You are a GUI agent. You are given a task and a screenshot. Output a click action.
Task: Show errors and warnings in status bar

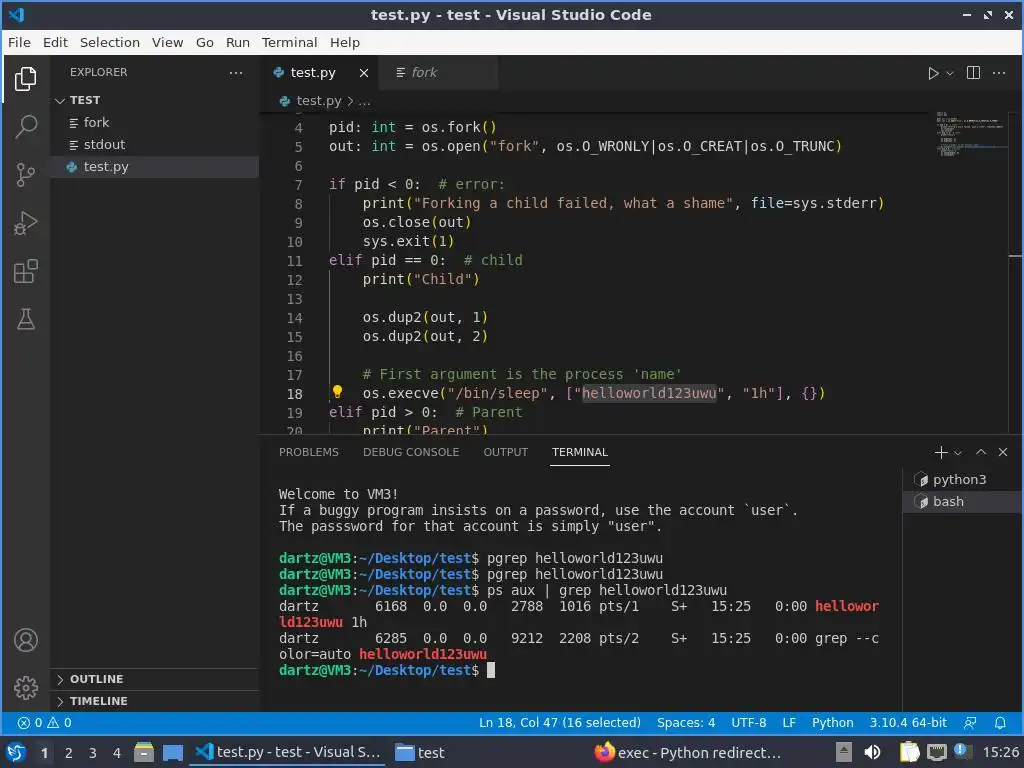44,722
